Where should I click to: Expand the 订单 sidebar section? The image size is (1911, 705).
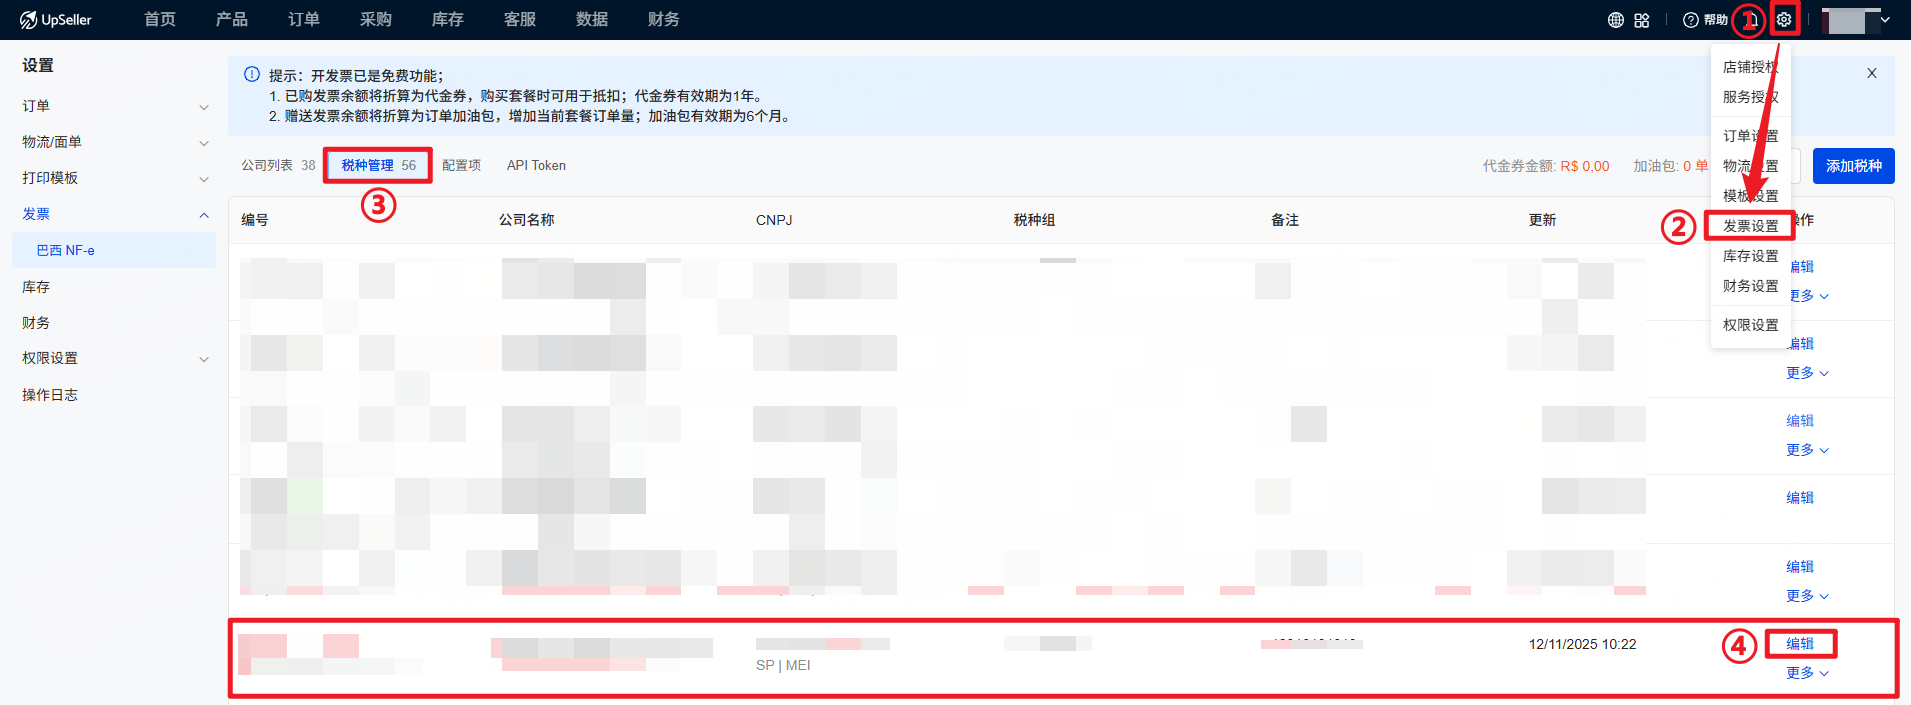pos(204,107)
